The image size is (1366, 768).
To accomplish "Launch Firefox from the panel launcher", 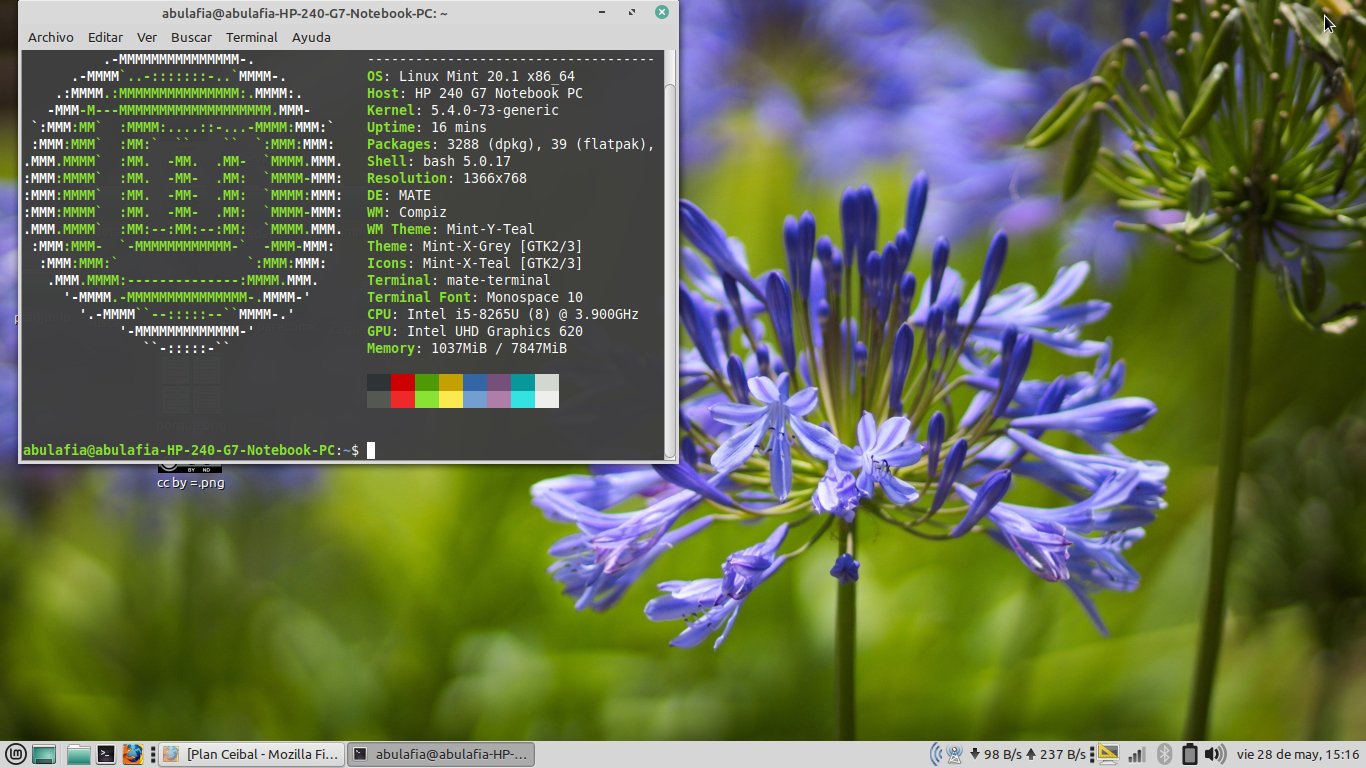I will [x=132, y=755].
